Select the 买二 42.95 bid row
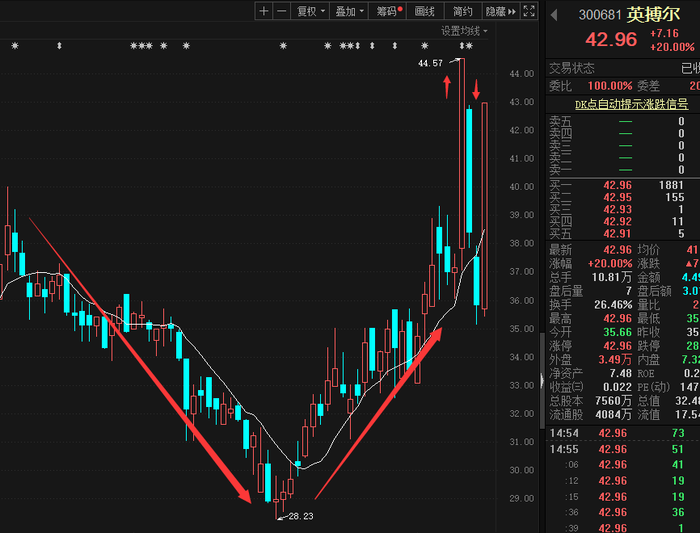The height and width of the screenshot is (533, 700). 623,197
